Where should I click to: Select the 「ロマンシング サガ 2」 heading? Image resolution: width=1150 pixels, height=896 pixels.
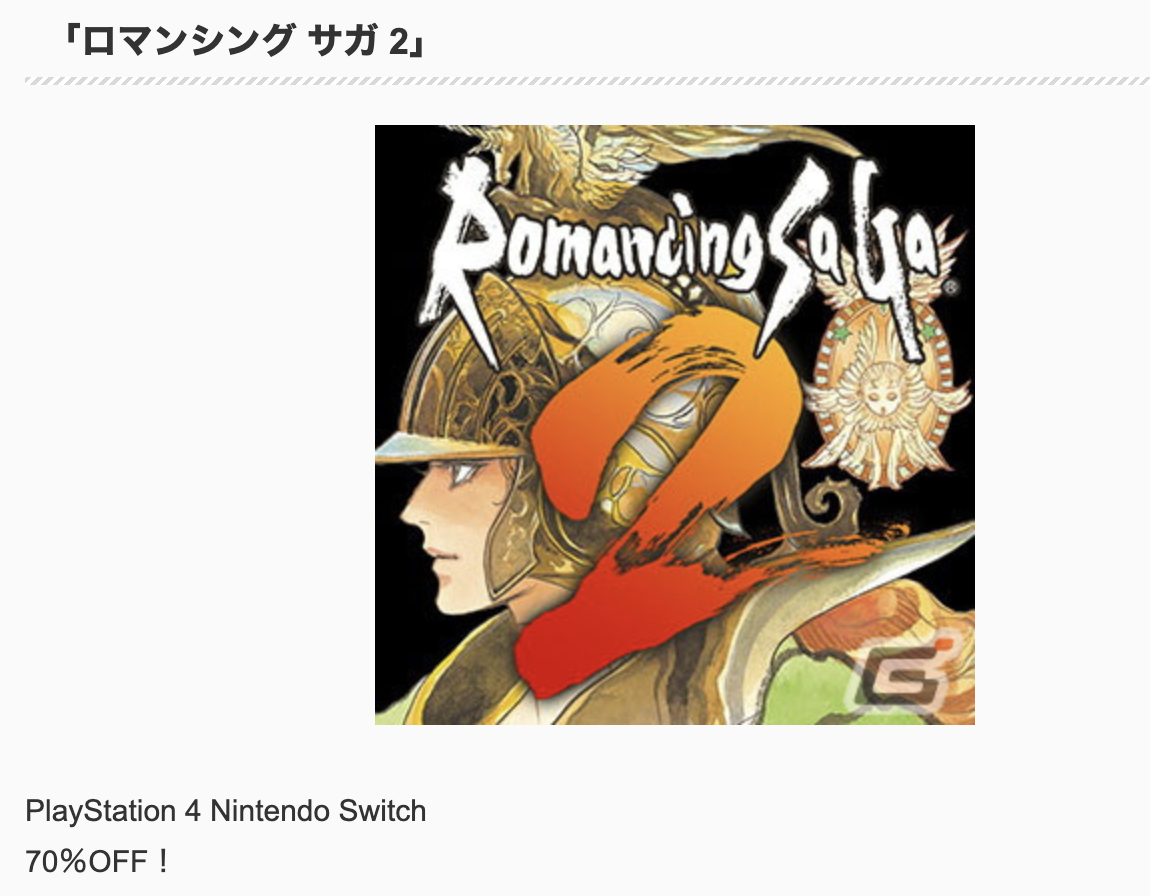tap(242, 43)
